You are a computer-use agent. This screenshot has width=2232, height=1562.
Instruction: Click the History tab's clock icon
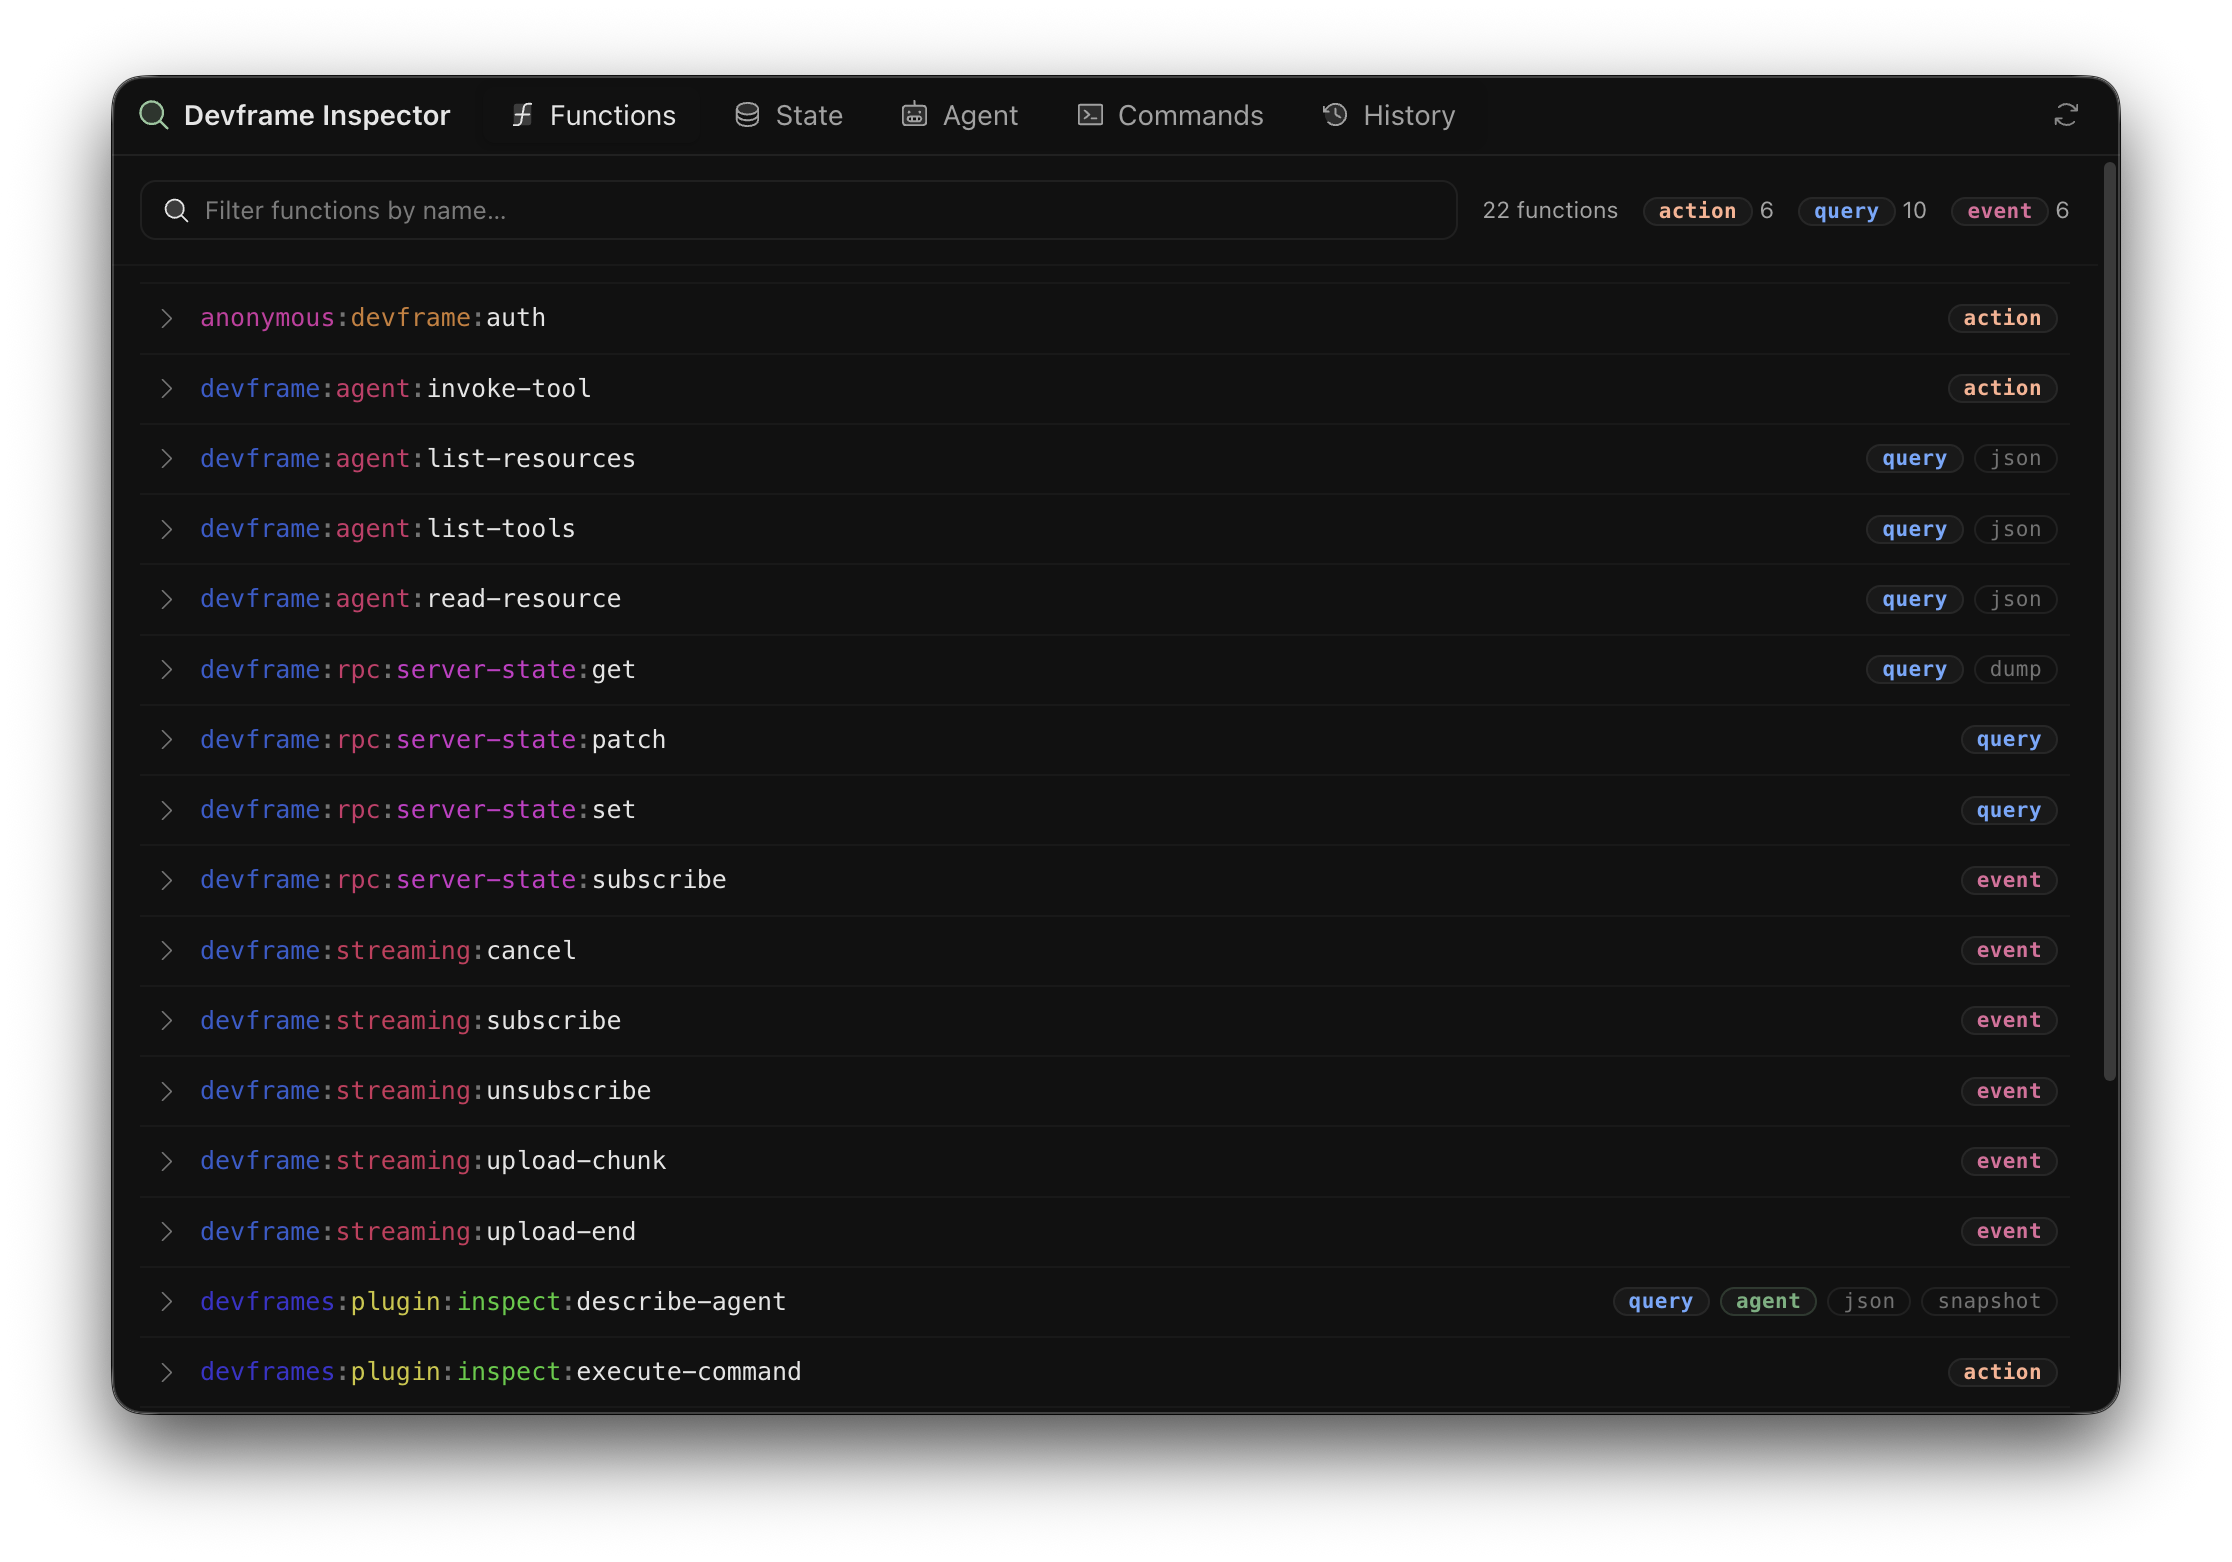click(1335, 115)
